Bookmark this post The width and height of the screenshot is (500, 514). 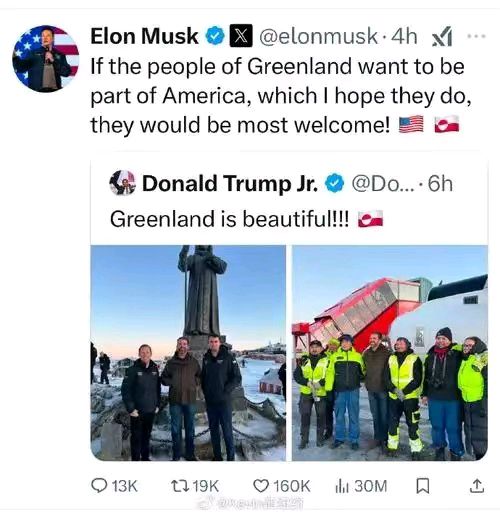coord(423,486)
